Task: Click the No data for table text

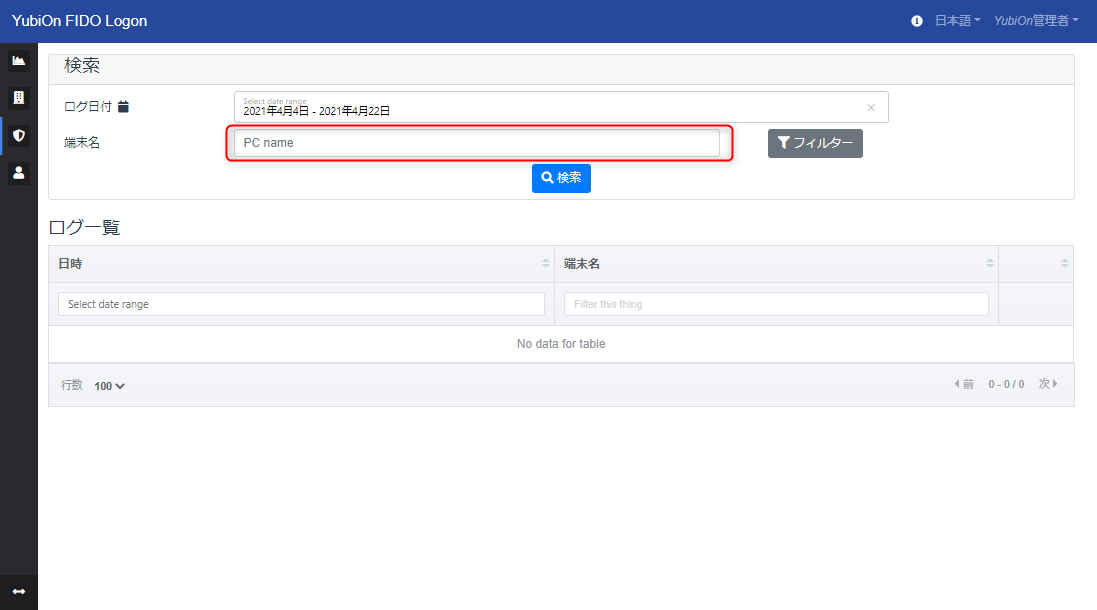Action: 561,344
